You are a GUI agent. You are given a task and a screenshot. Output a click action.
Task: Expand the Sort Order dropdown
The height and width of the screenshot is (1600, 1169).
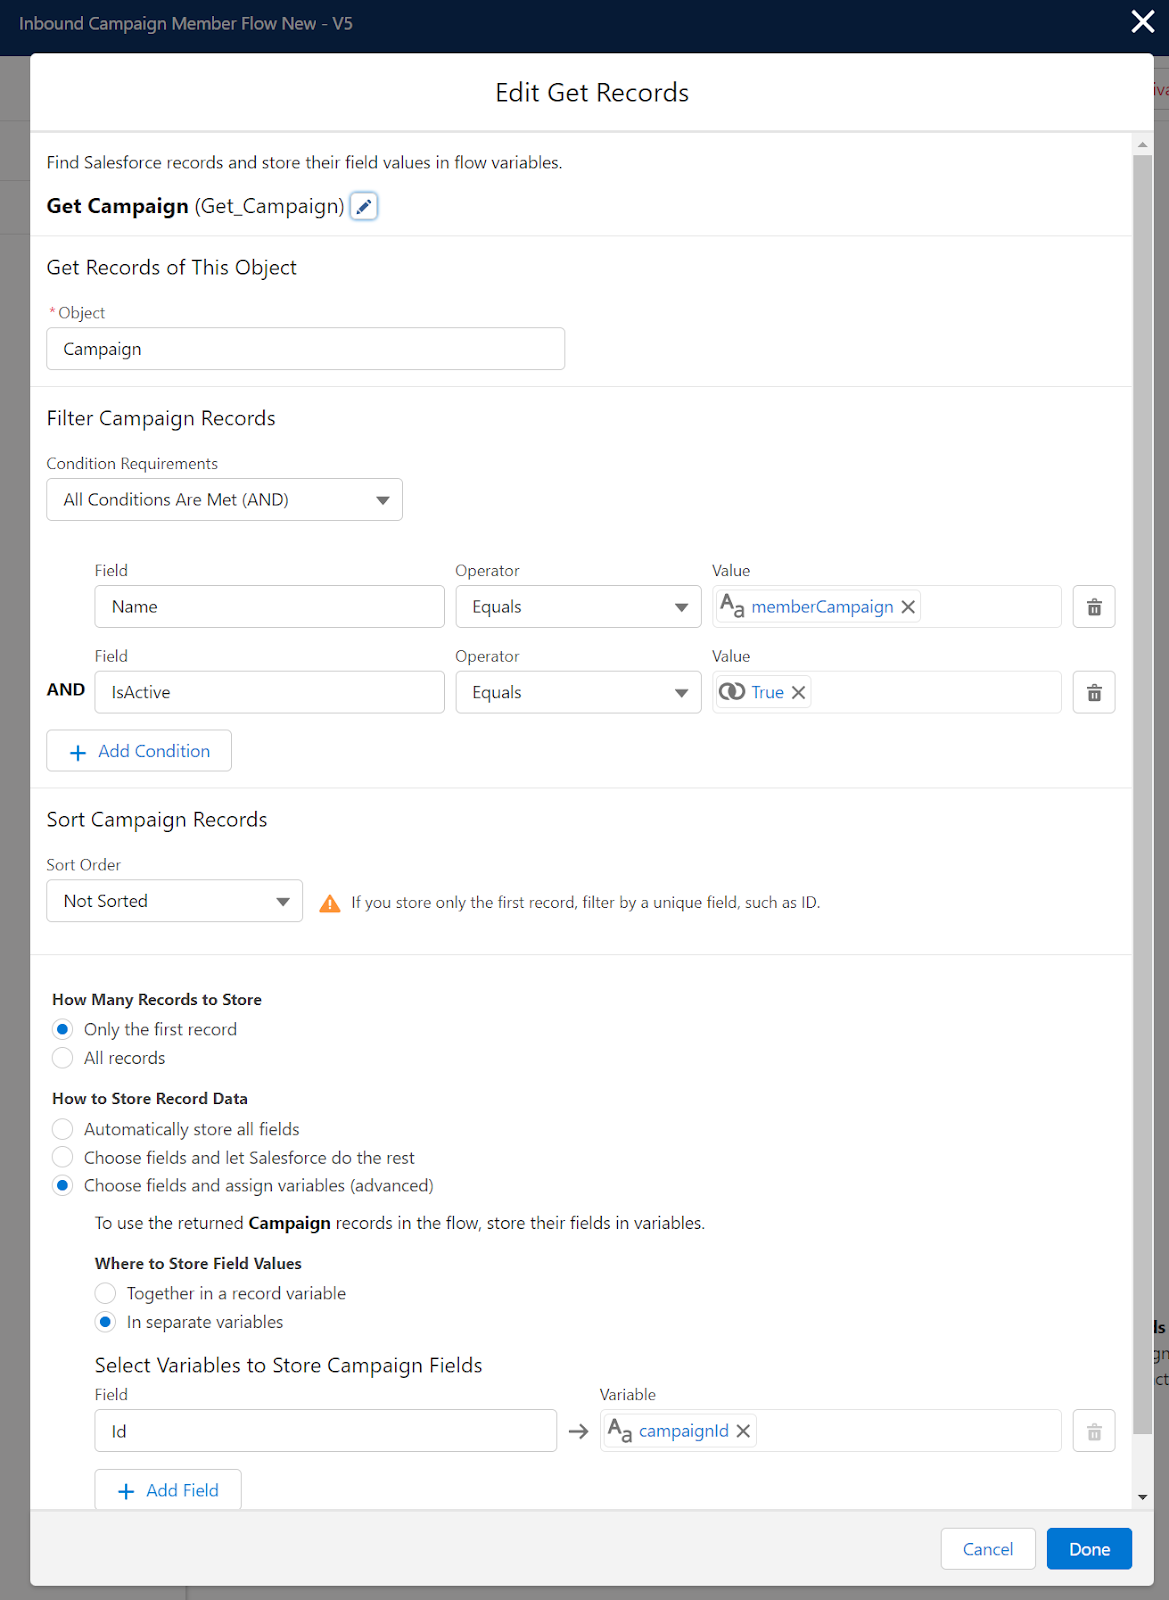(174, 901)
